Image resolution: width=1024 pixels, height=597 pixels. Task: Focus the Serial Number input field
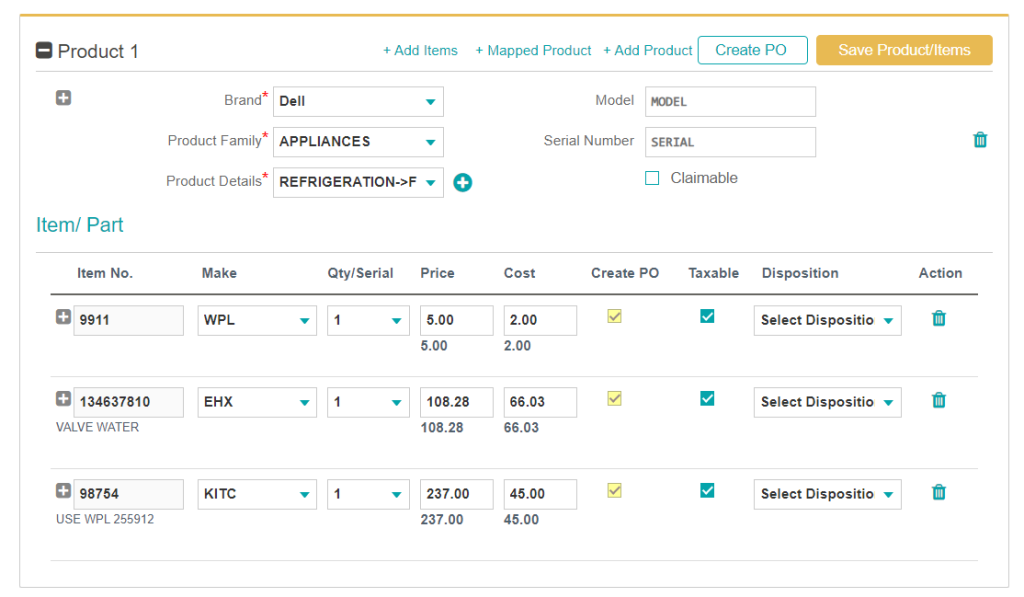pyautogui.click(x=730, y=142)
